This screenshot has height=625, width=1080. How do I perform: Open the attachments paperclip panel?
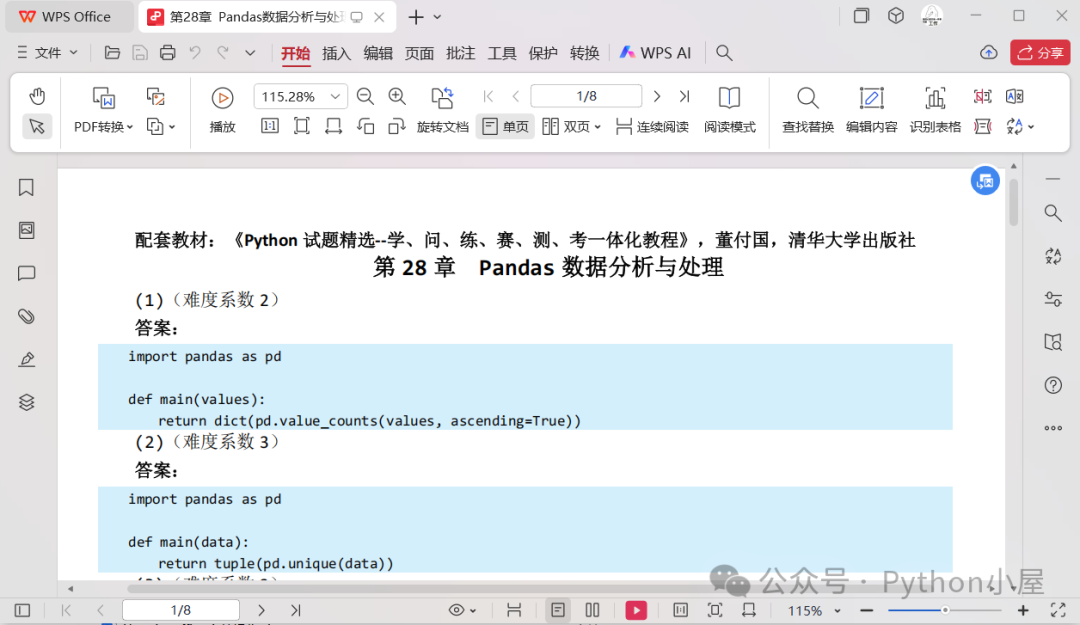point(26,316)
